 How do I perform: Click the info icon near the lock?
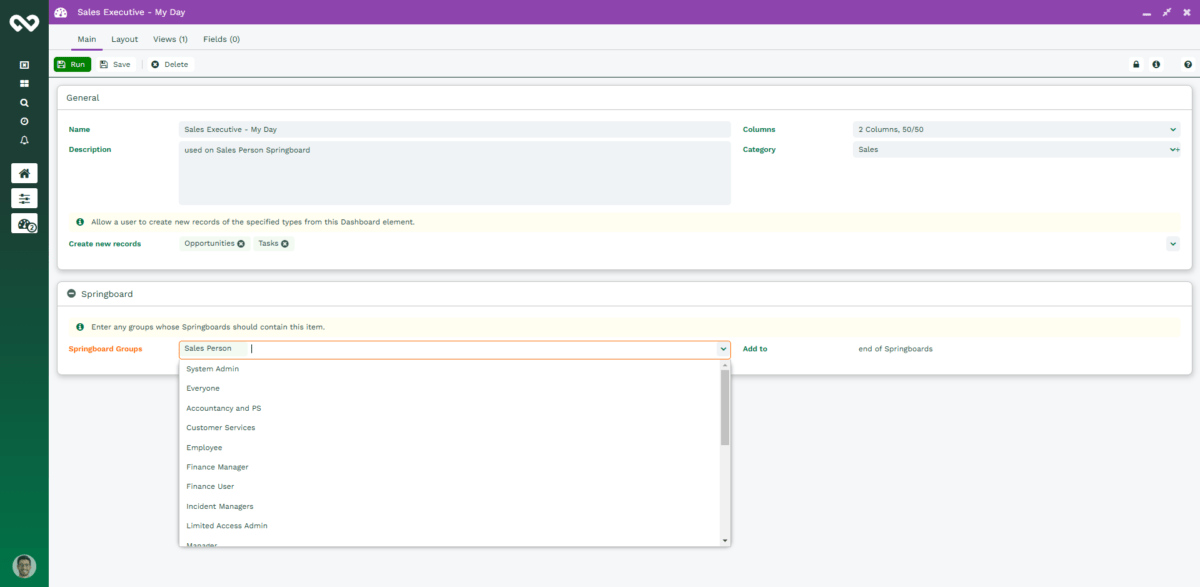1157,64
